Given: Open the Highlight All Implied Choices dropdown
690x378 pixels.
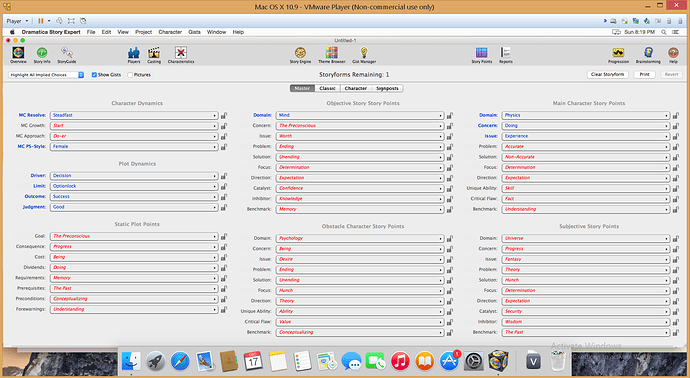Looking at the screenshot, I should (46, 75).
